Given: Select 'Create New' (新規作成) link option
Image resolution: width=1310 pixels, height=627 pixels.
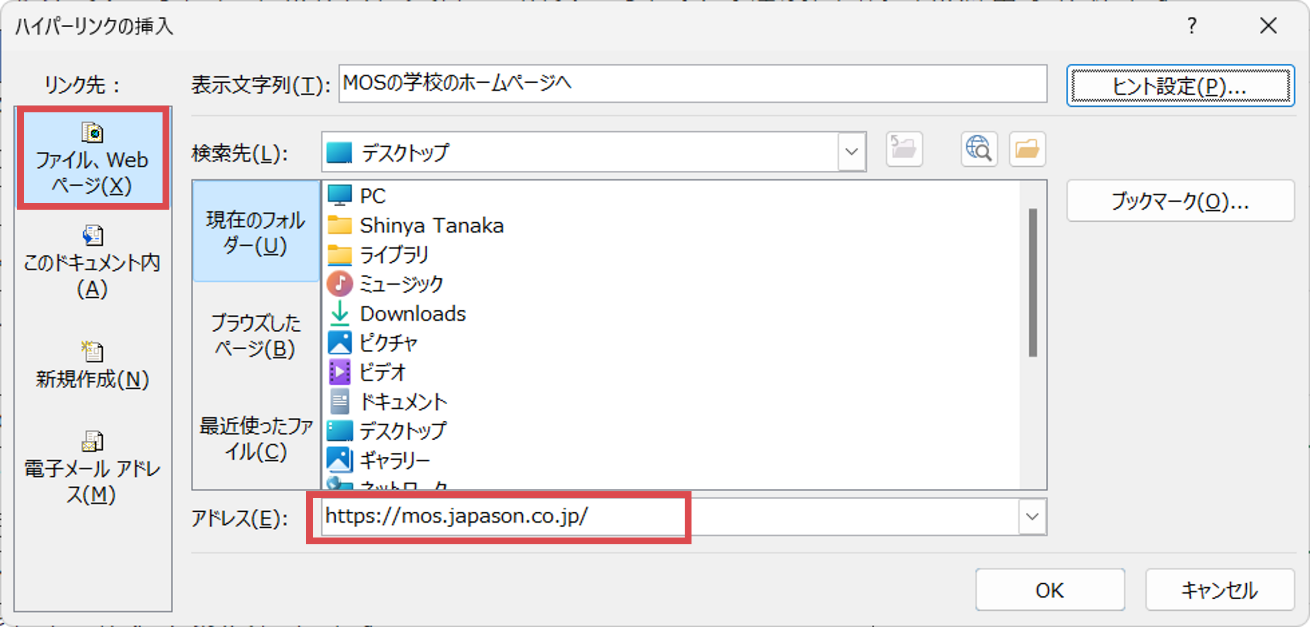Looking at the screenshot, I should click(x=92, y=366).
